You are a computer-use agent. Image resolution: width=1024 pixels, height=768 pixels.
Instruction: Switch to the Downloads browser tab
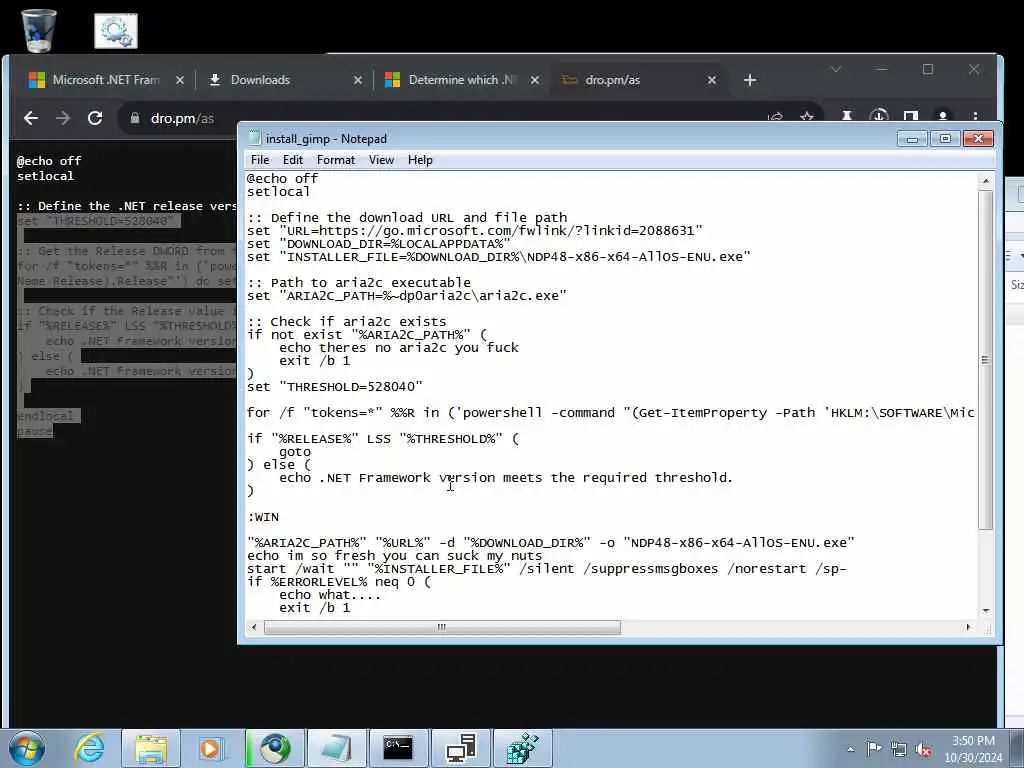[260, 80]
